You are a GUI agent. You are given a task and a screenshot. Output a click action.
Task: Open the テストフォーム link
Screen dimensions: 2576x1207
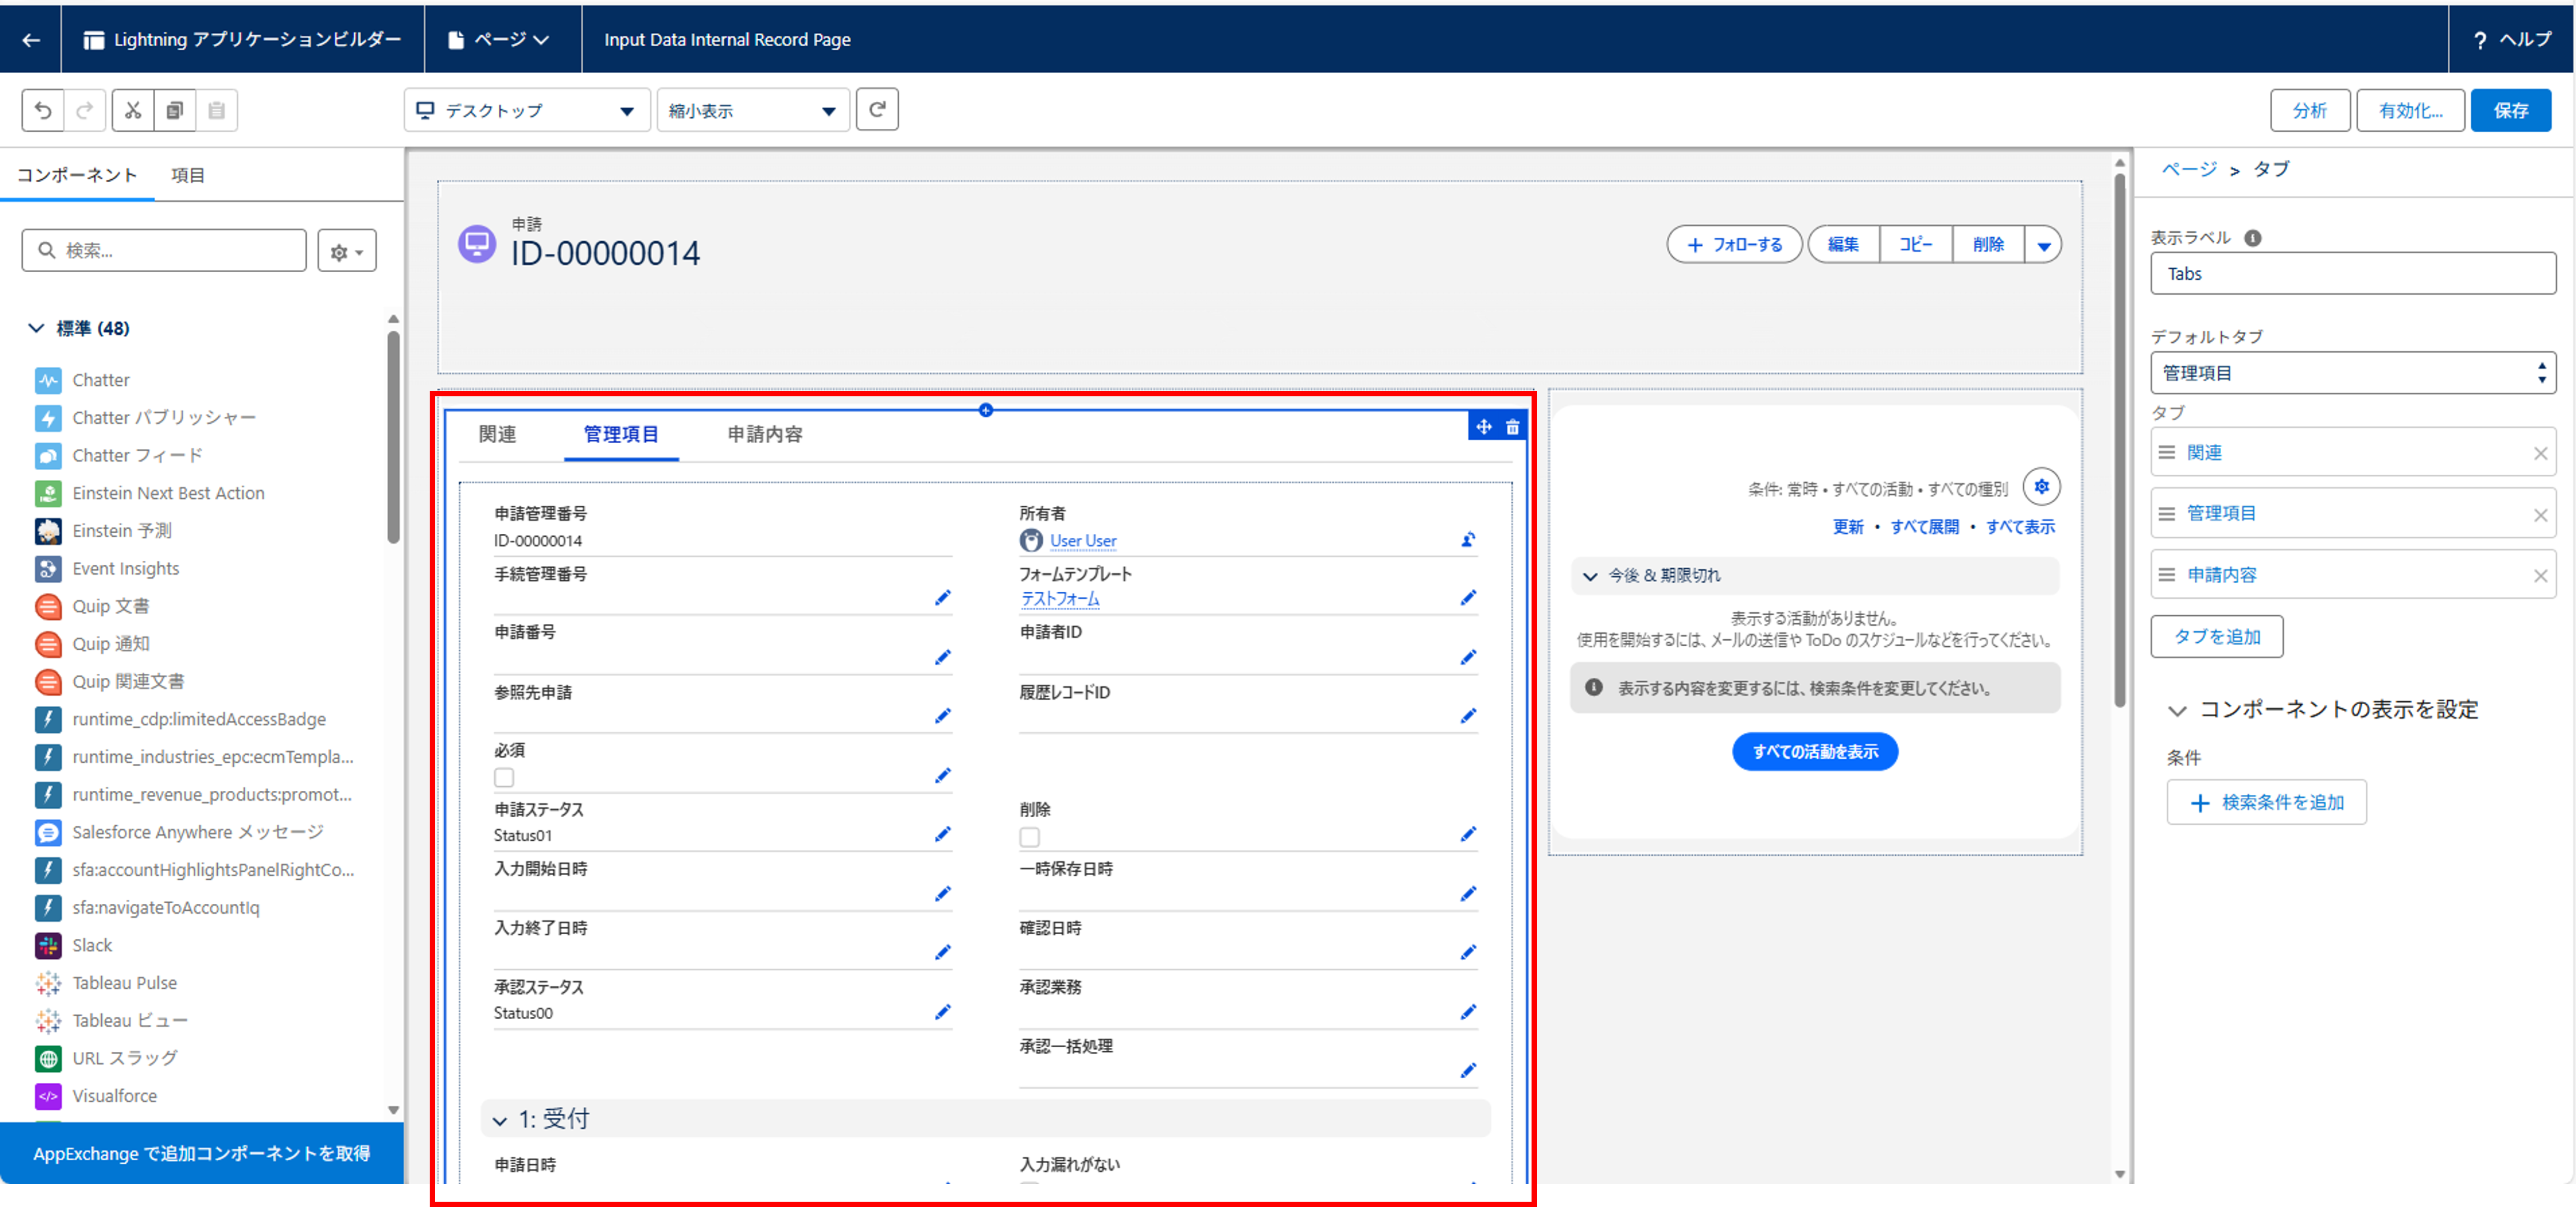pyautogui.click(x=1059, y=598)
